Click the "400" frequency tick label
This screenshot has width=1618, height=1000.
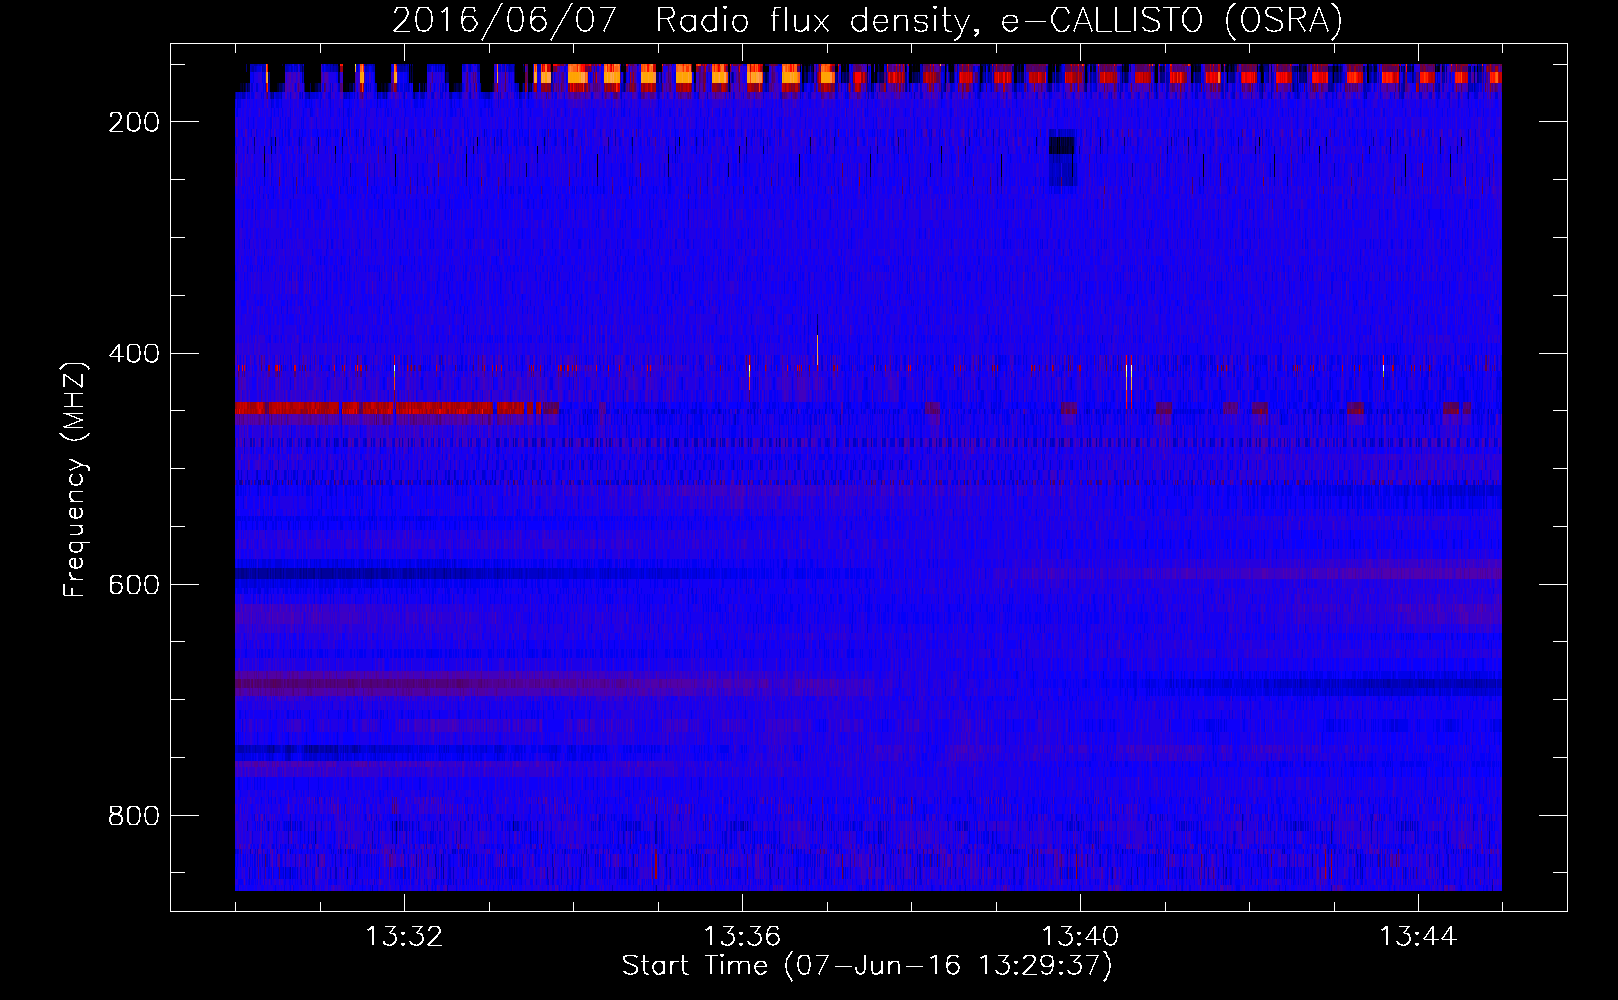[x=134, y=353]
